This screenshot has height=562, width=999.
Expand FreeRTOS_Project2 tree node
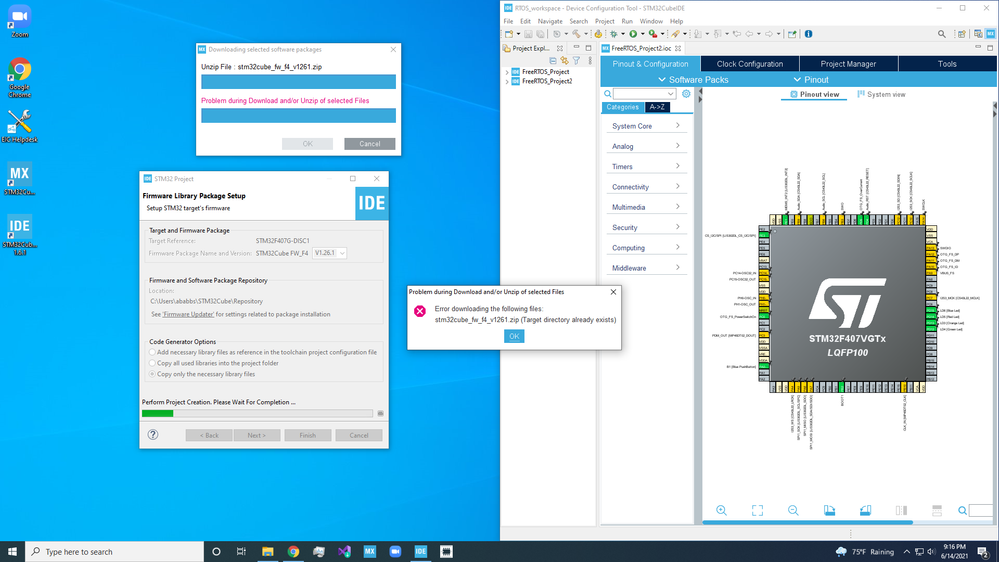[508, 82]
